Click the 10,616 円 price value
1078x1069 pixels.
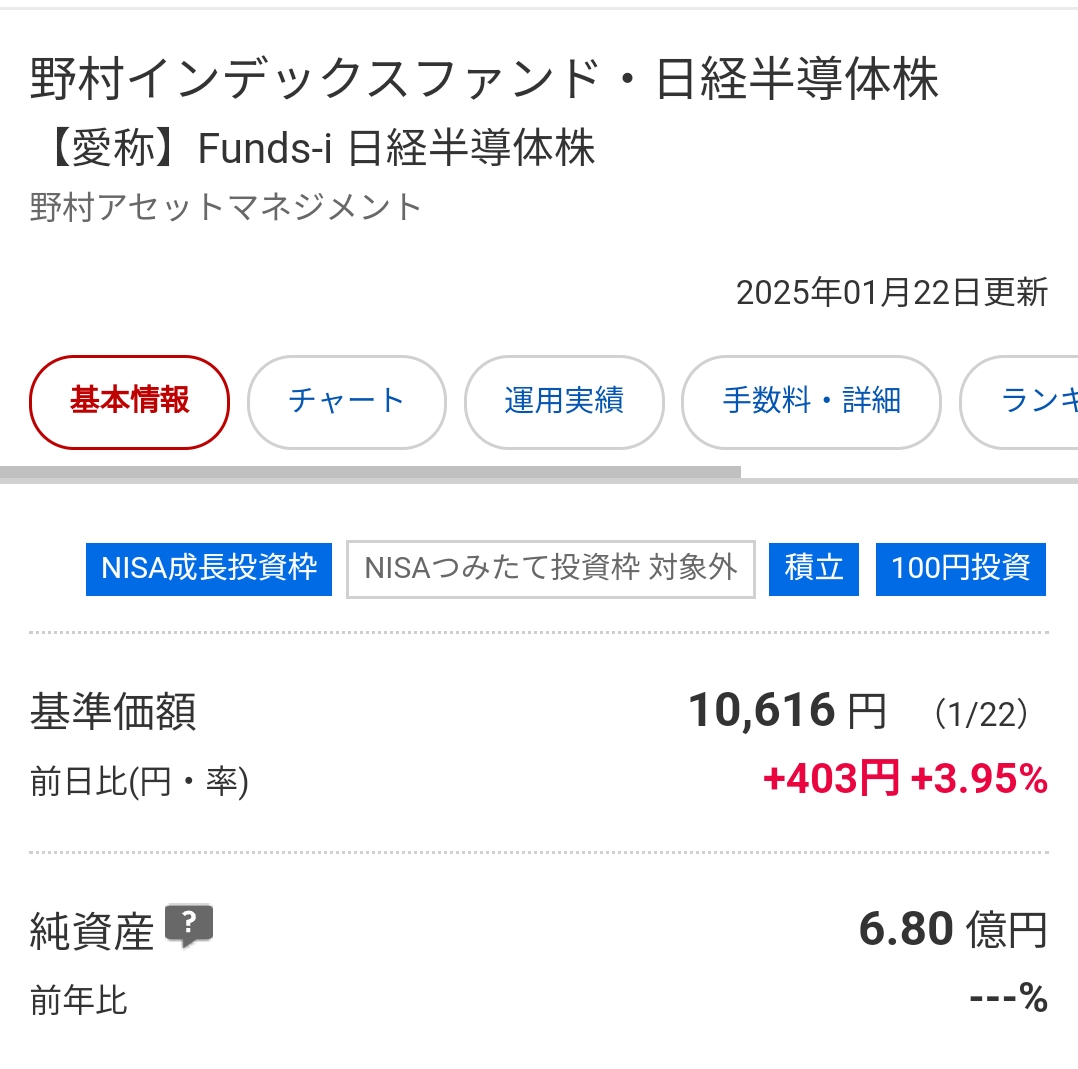click(788, 710)
